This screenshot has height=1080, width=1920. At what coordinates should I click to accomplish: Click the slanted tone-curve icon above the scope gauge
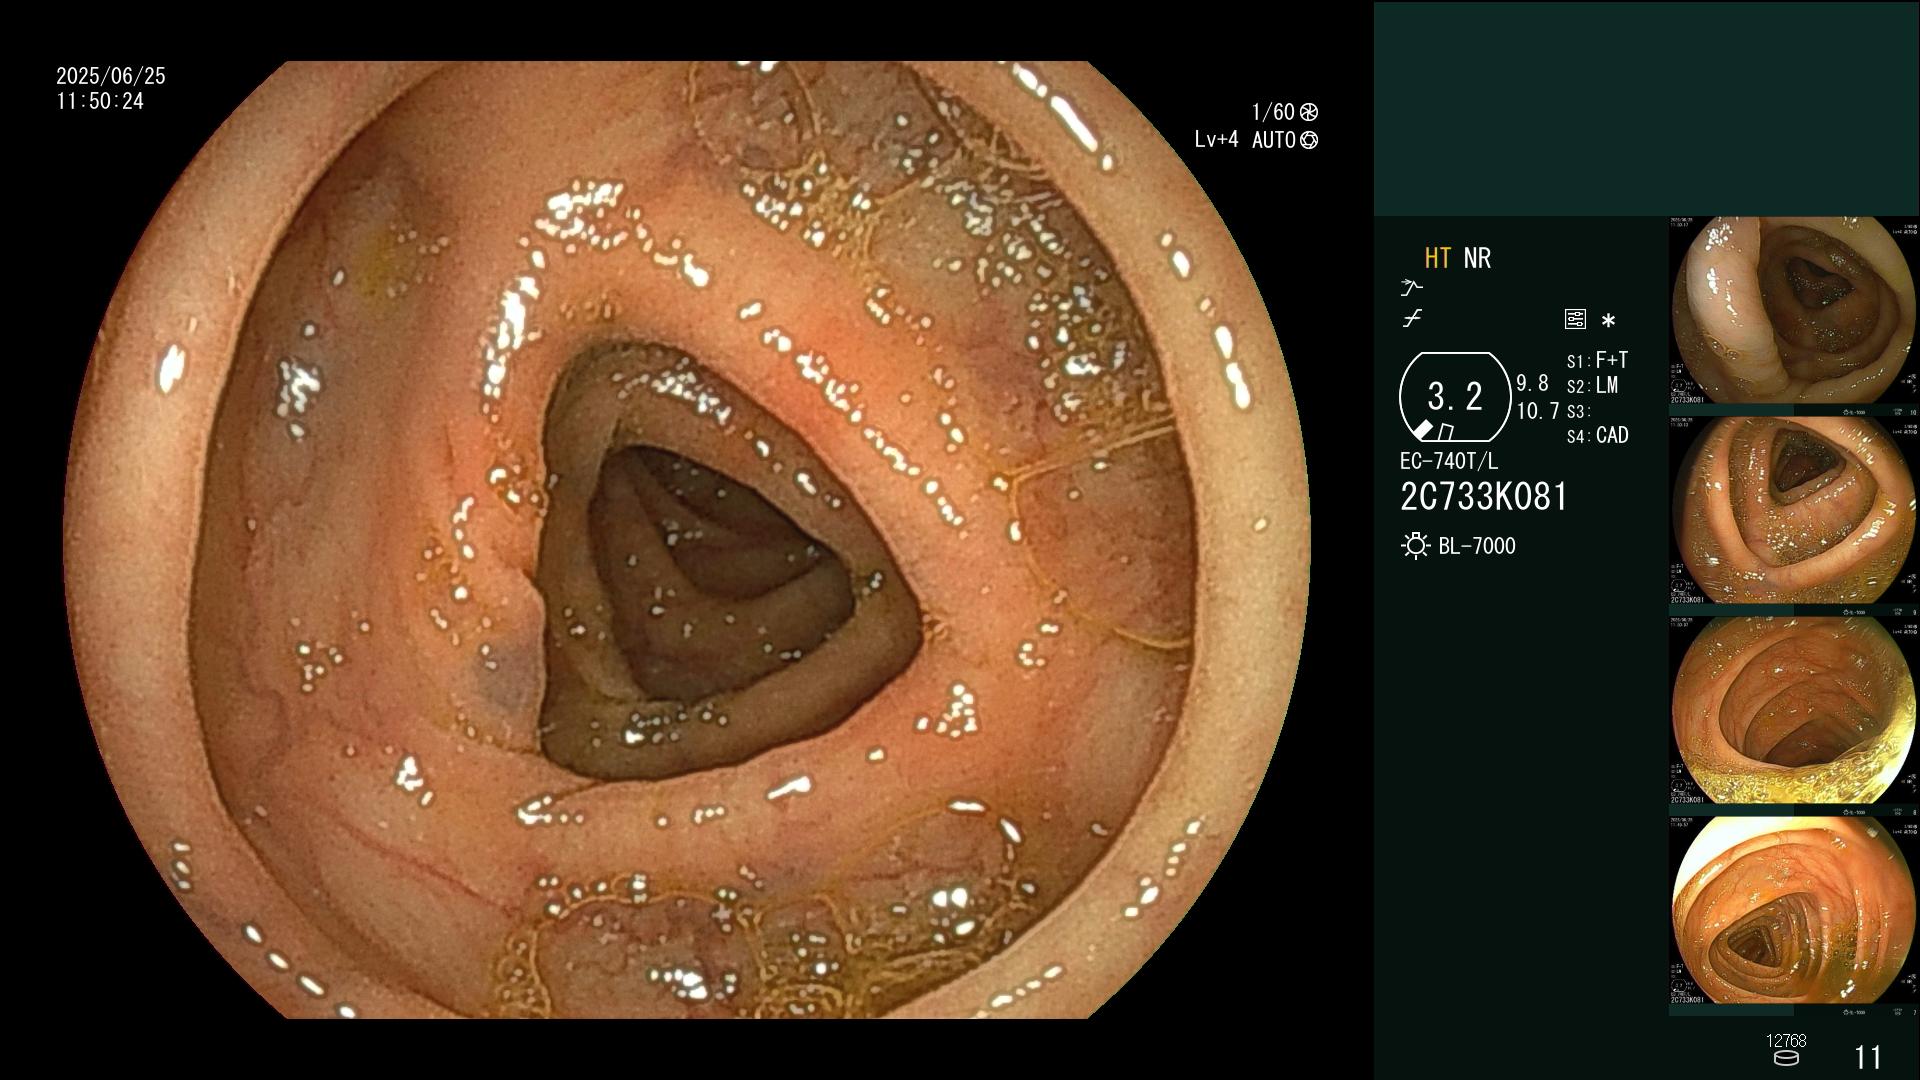point(1412,319)
